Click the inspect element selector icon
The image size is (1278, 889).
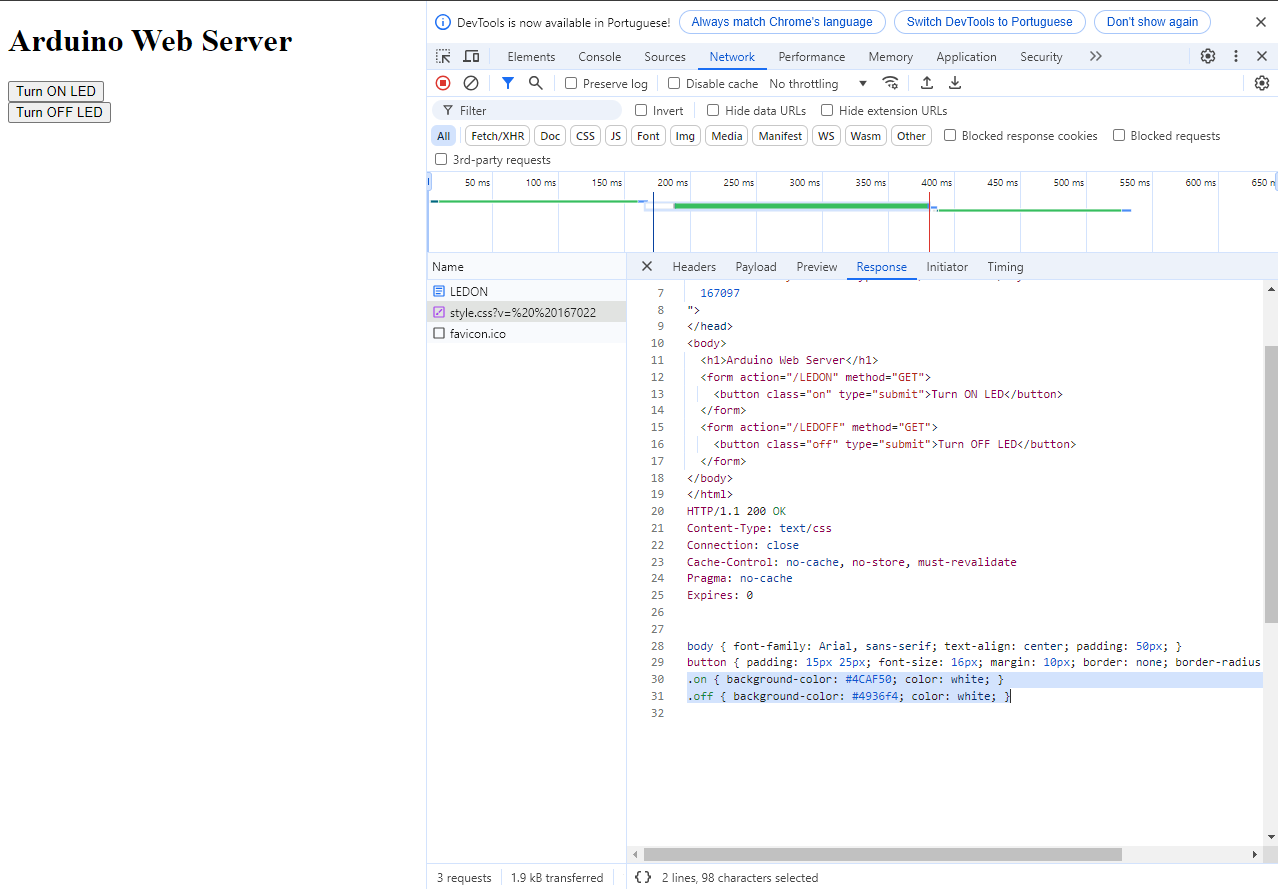point(443,57)
